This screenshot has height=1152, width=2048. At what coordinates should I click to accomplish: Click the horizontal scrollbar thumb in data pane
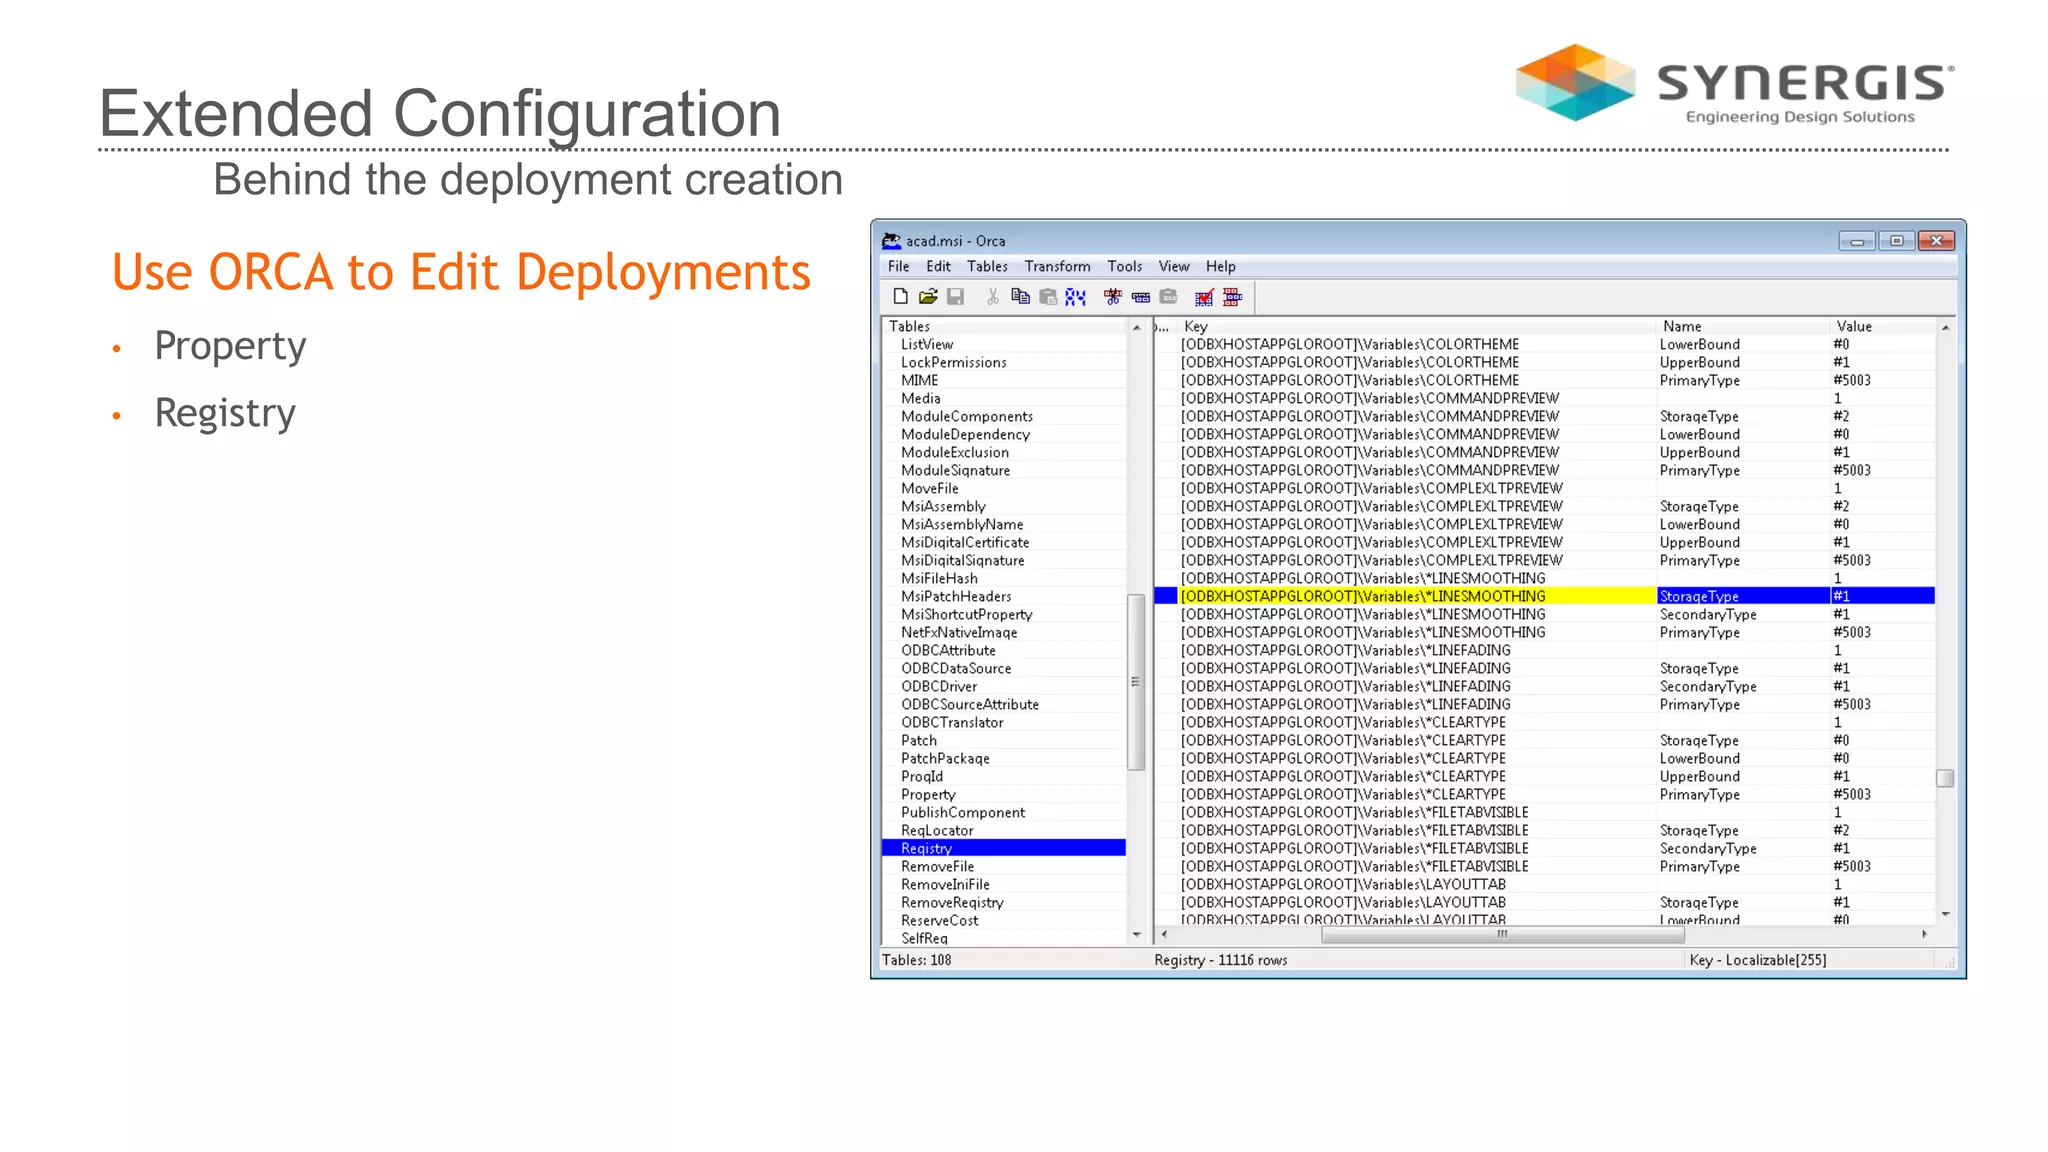[1503, 934]
